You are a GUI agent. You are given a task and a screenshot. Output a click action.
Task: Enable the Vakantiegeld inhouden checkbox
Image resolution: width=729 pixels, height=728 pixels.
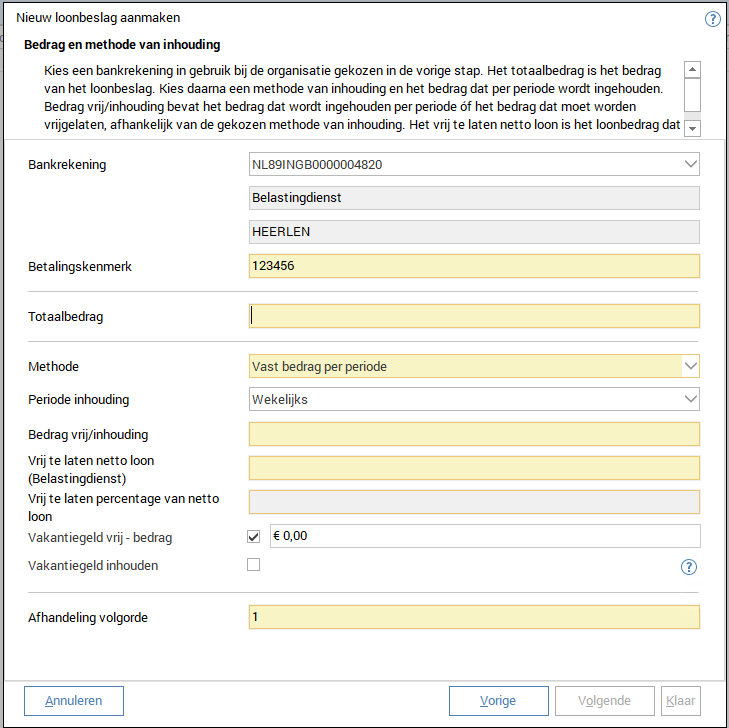[x=253, y=565]
